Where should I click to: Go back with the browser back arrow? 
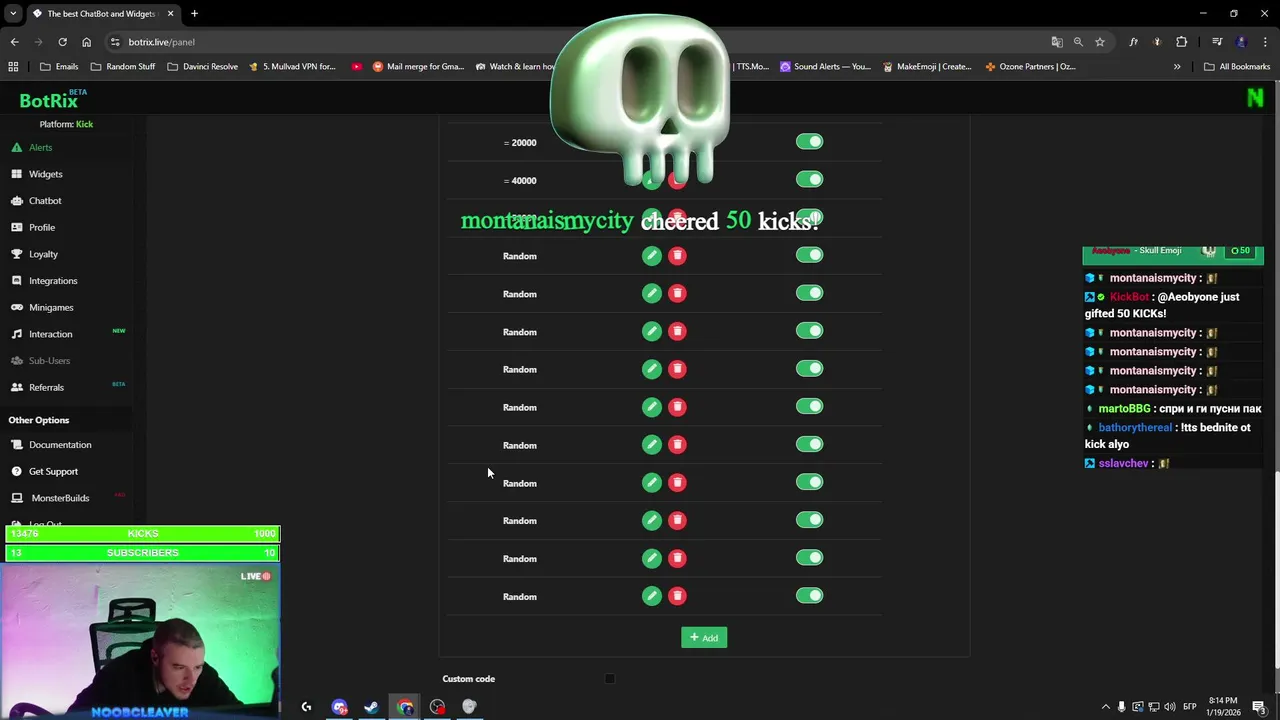[x=14, y=42]
